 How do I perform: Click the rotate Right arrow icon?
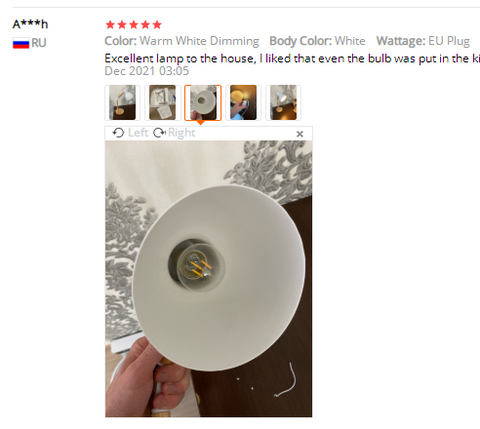click(x=159, y=133)
